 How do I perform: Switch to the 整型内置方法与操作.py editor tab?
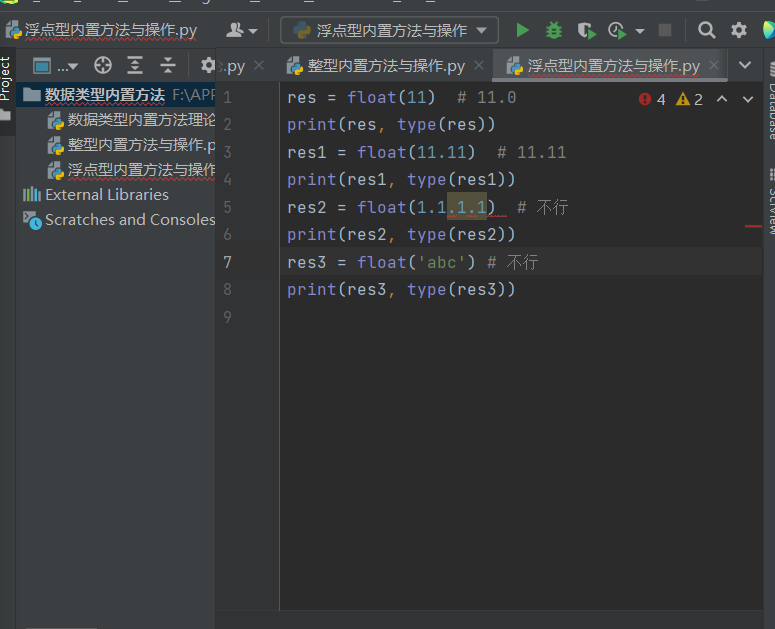[x=386, y=66]
